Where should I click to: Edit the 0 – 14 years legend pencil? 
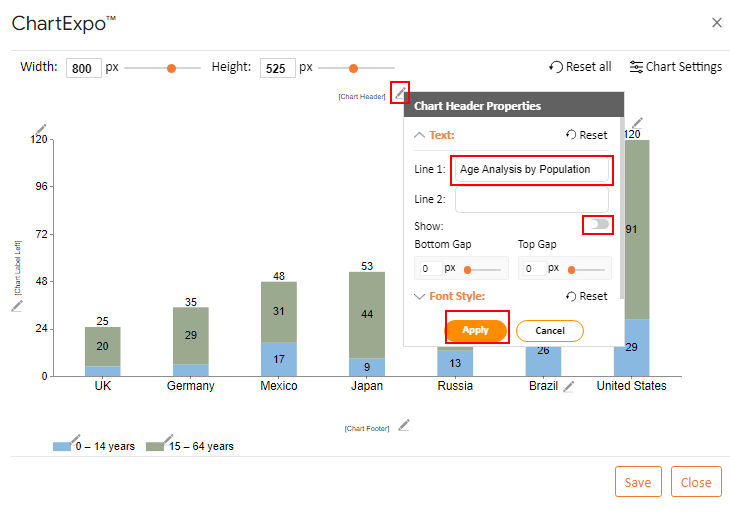(x=75, y=439)
